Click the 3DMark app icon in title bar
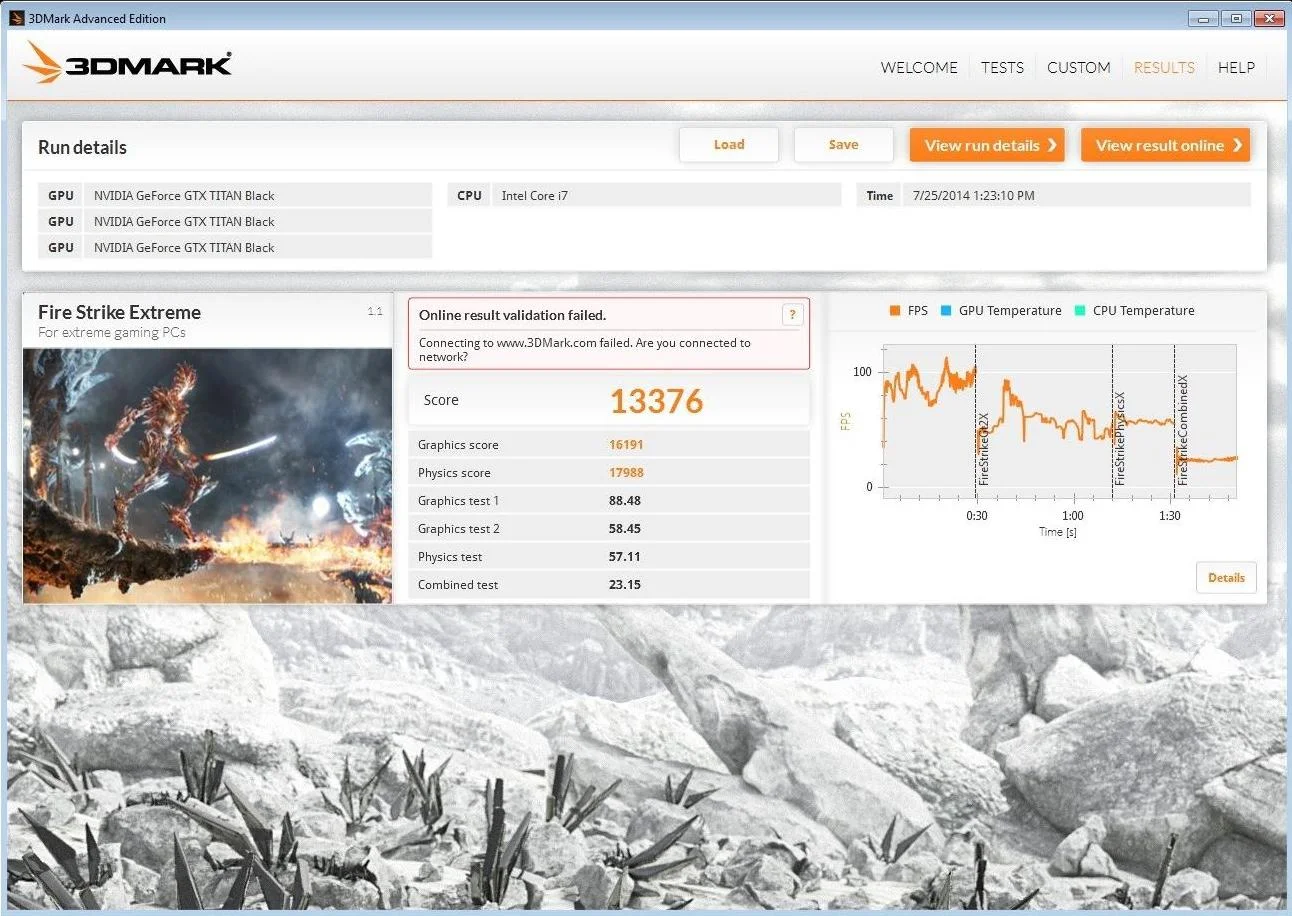The width and height of the screenshot is (1292, 916). (x=16, y=18)
